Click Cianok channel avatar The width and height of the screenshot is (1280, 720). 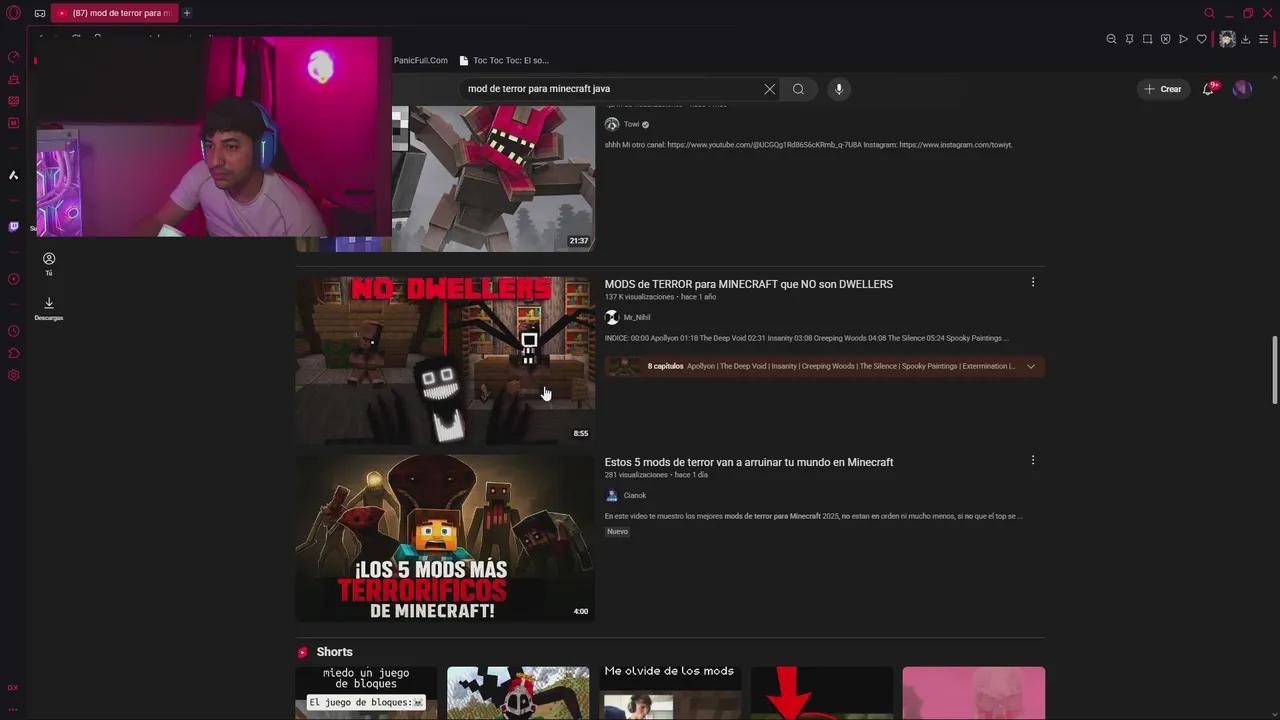pos(612,495)
